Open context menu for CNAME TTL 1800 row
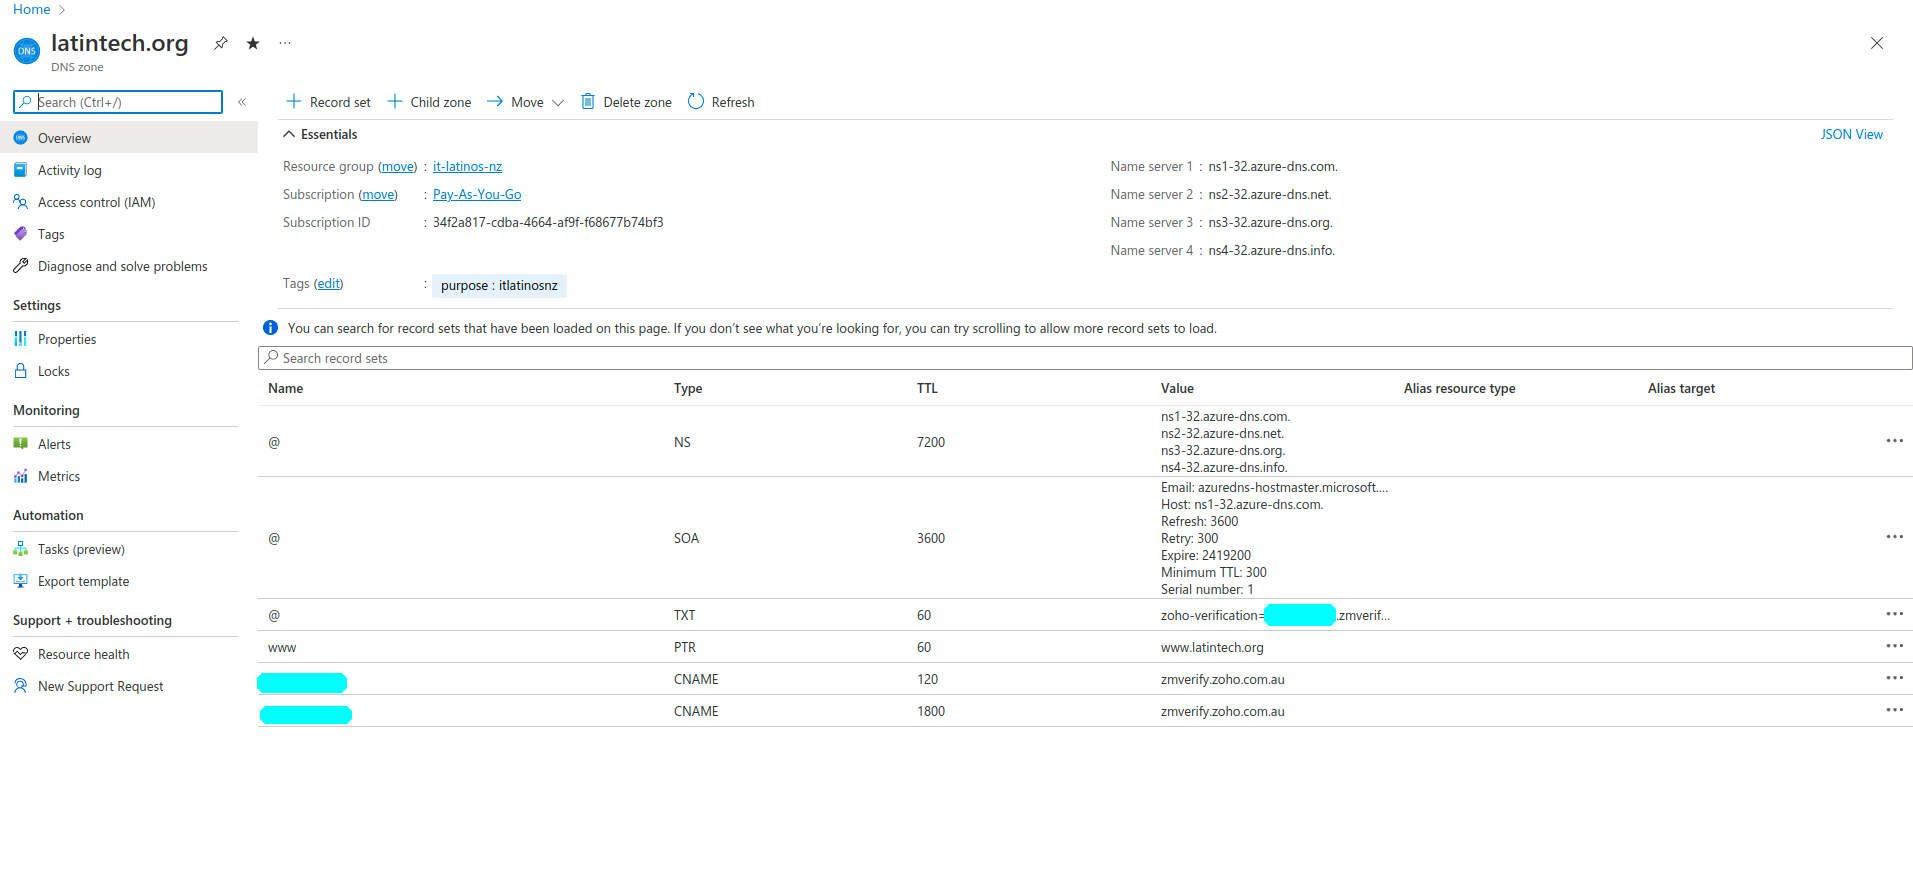Viewport: 1913px width, 887px height. pyautogui.click(x=1894, y=710)
